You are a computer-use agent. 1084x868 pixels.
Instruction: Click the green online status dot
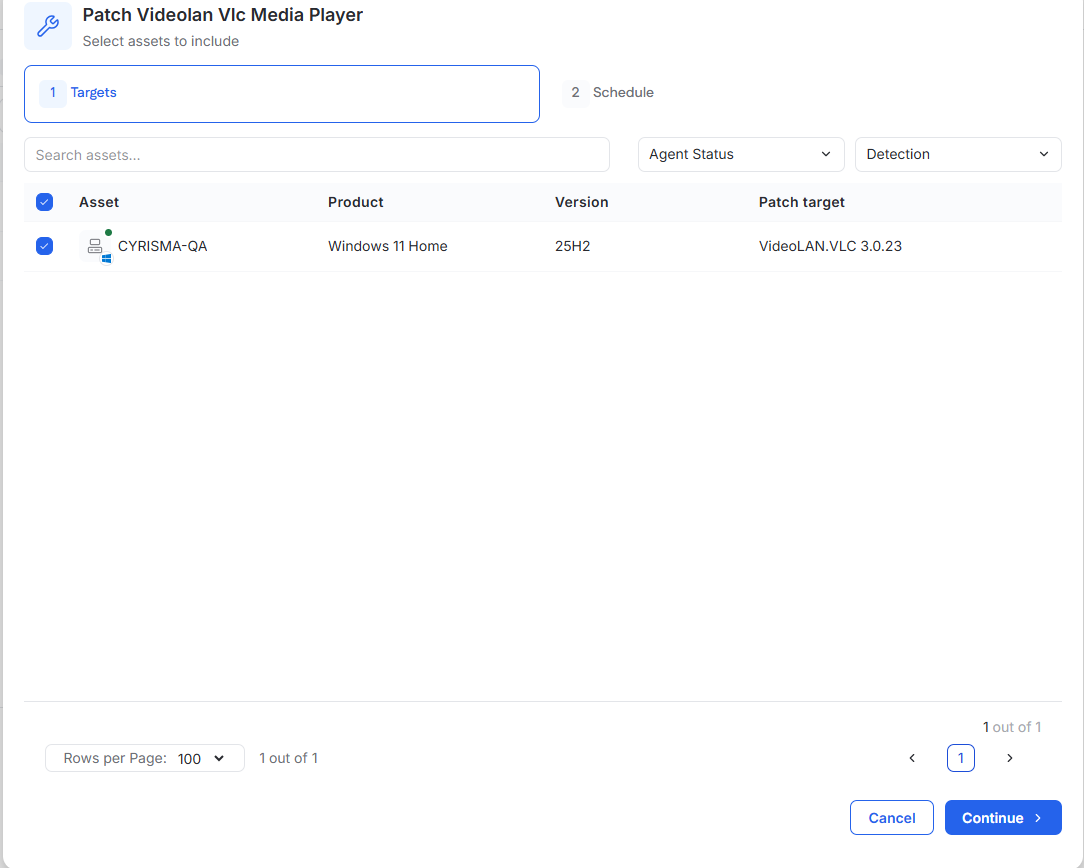109,232
